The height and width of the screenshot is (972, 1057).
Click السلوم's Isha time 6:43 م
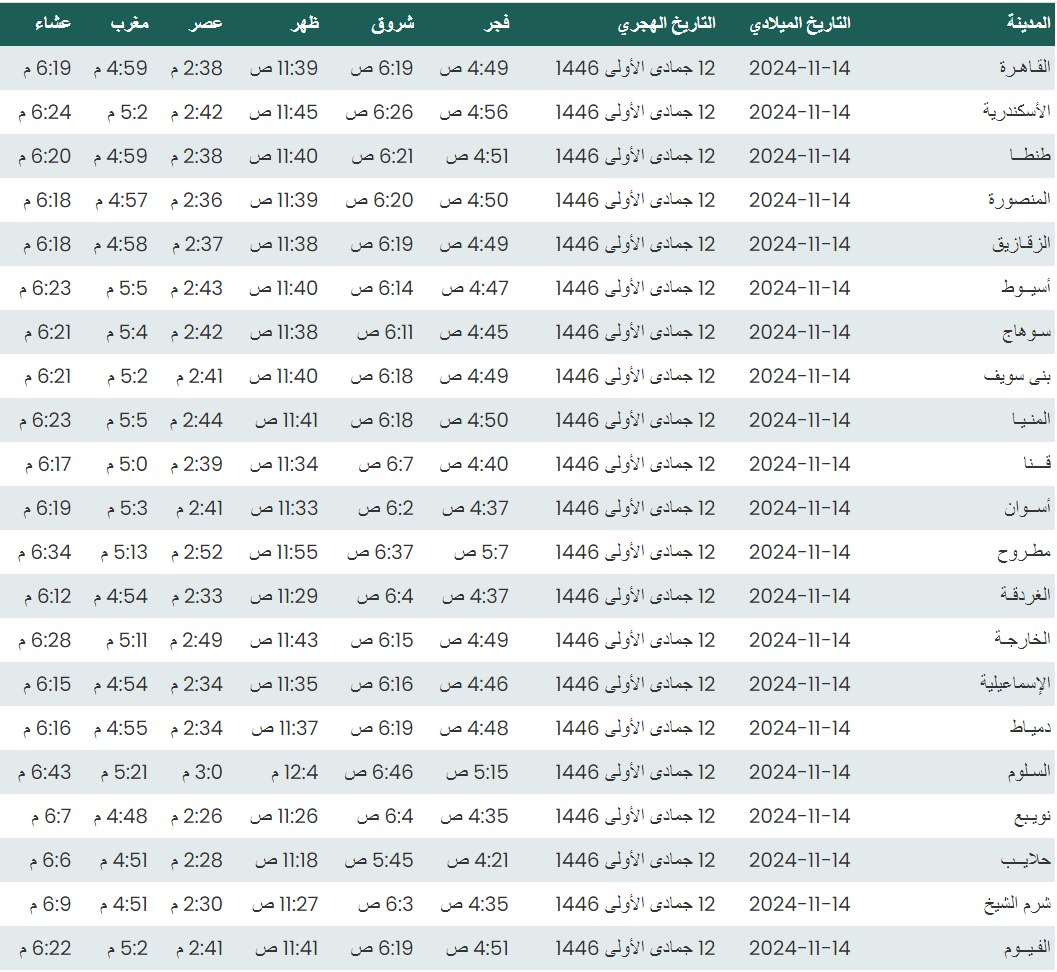click(x=45, y=772)
